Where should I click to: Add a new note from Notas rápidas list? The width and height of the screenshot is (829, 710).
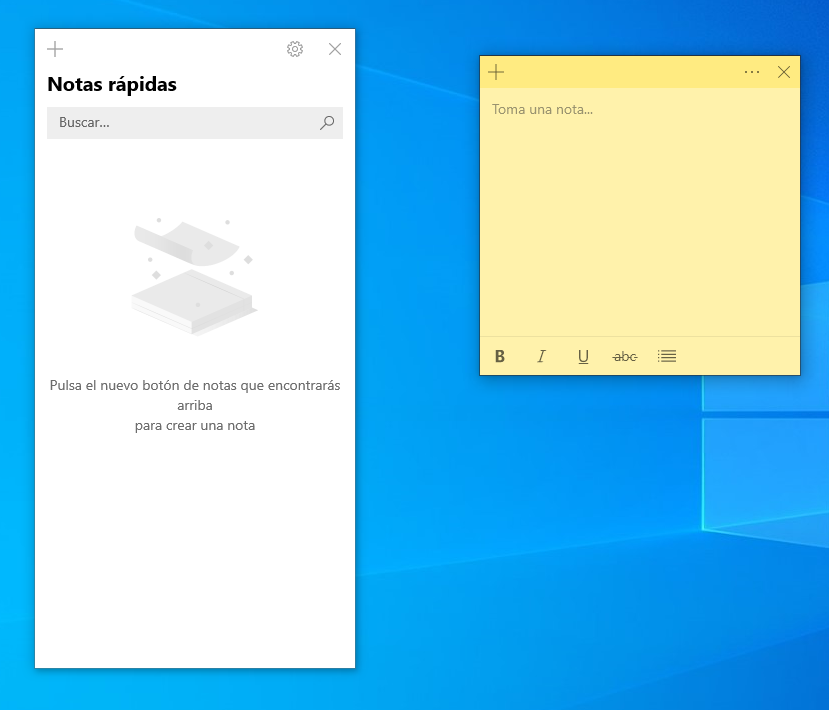pos(55,48)
